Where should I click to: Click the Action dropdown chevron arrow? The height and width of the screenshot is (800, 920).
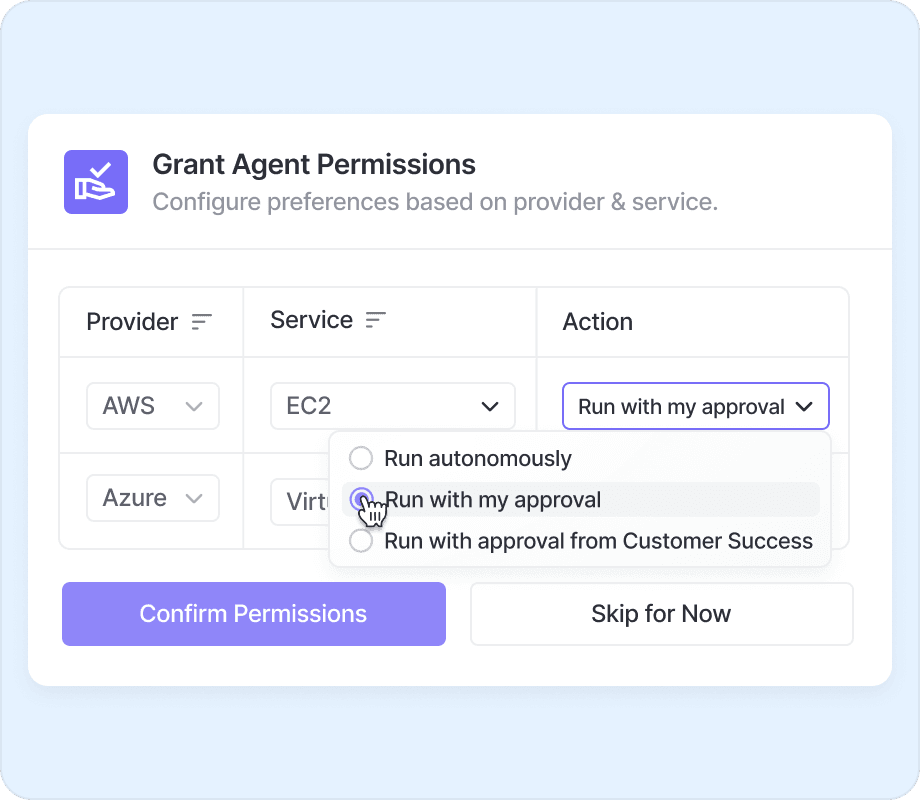point(804,407)
